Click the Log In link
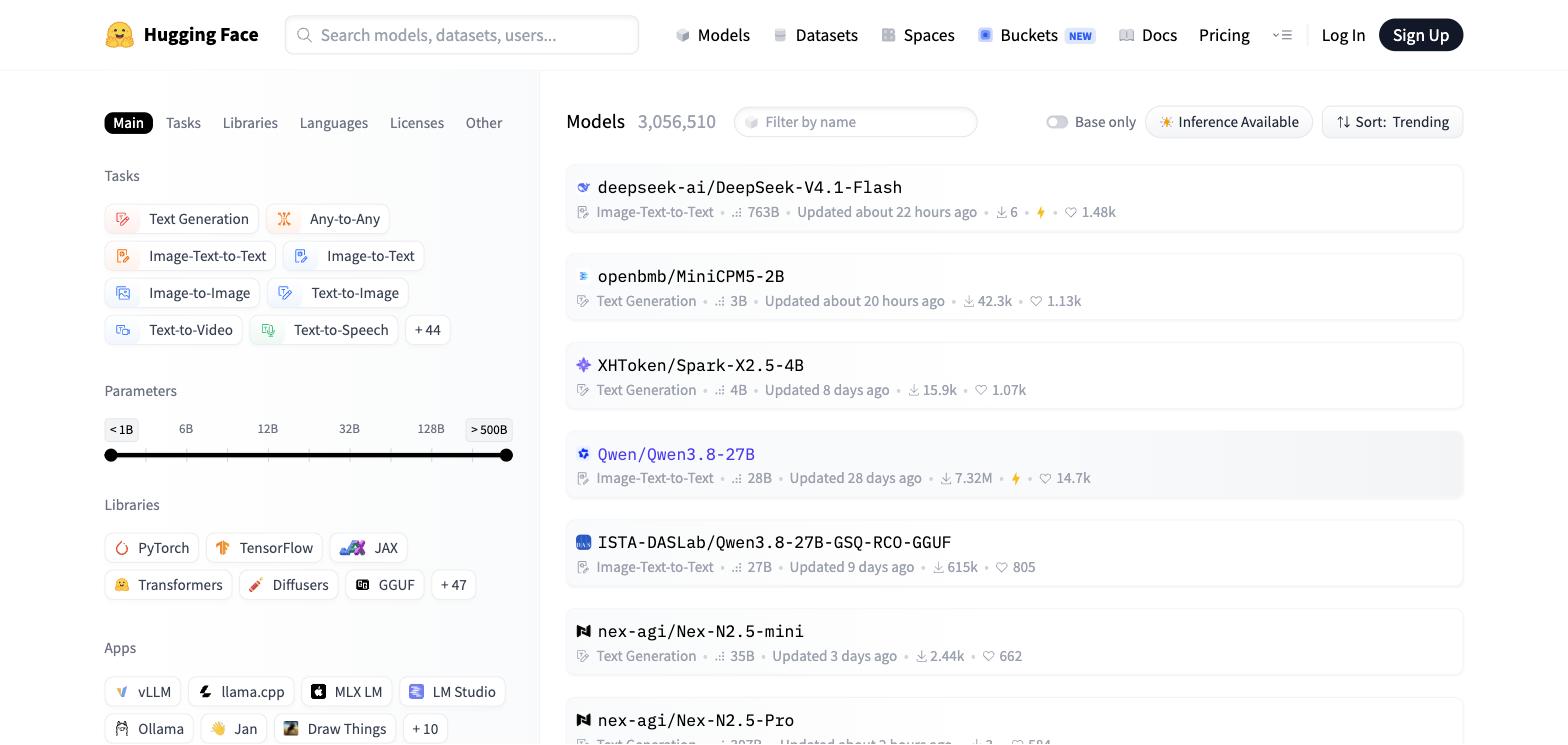Image resolution: width=1568 pixels, height=745 pixels. (1343, 35)
